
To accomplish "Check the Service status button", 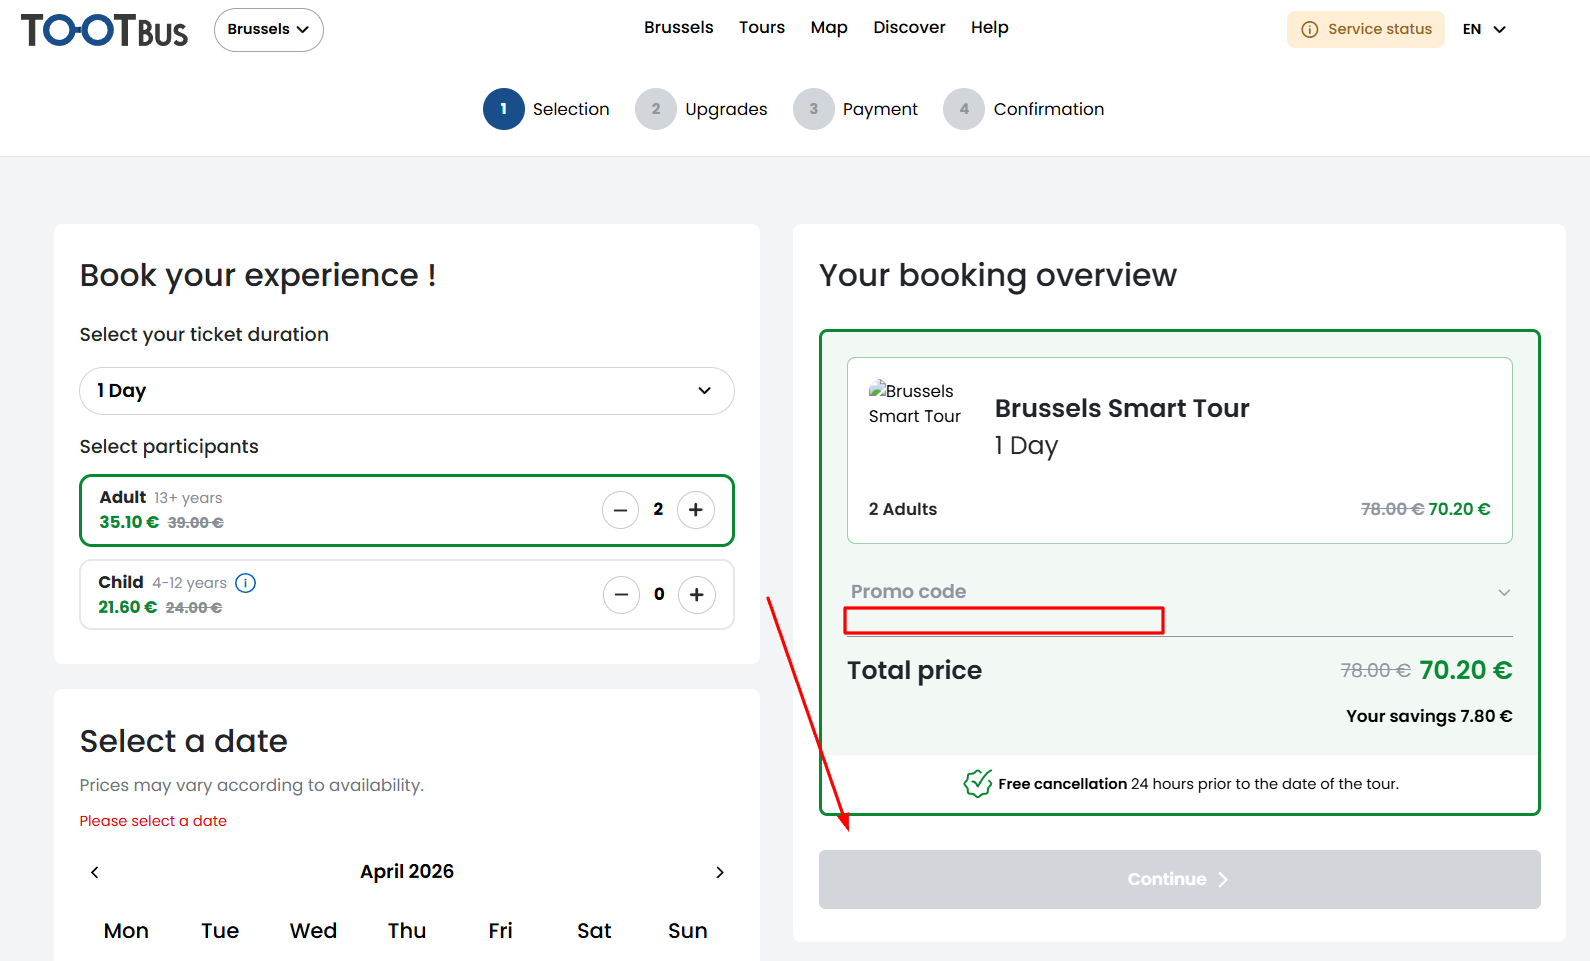I will click(x=1365, y=29).
